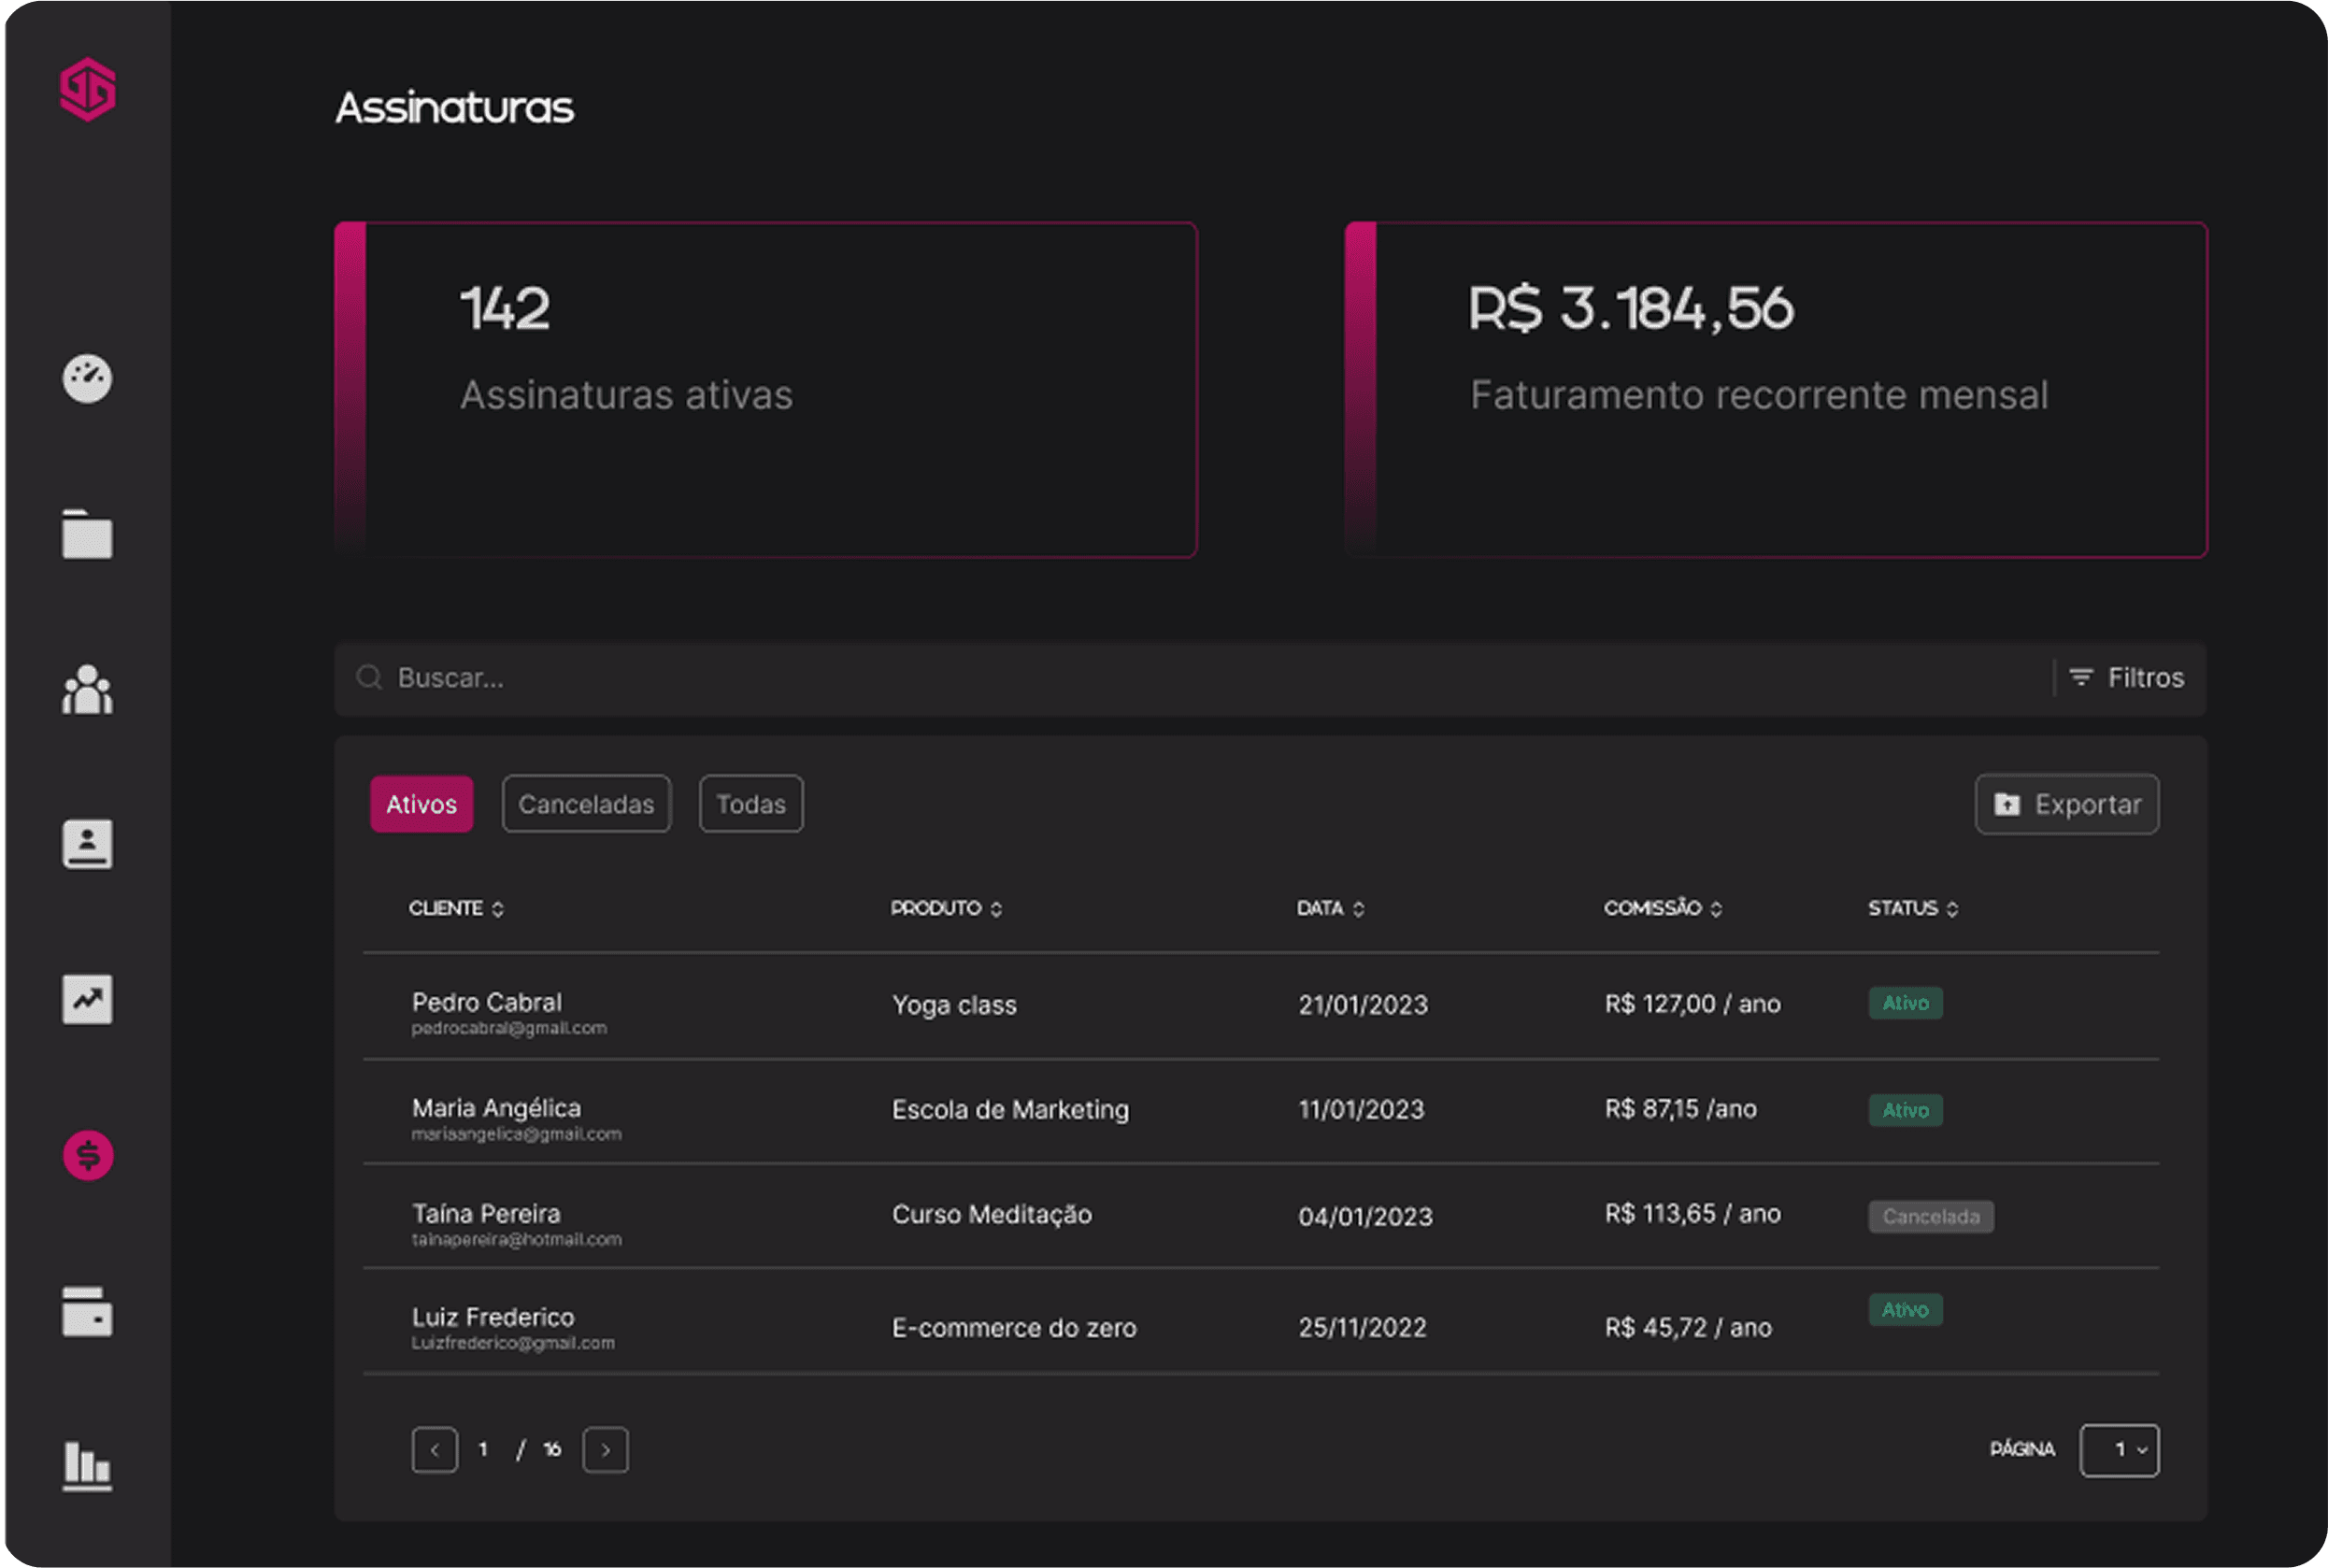2328x1568 pixels.
Task: Open the trending chart sidebar icon
Action: pyautogui.click(x=88, y=999)
